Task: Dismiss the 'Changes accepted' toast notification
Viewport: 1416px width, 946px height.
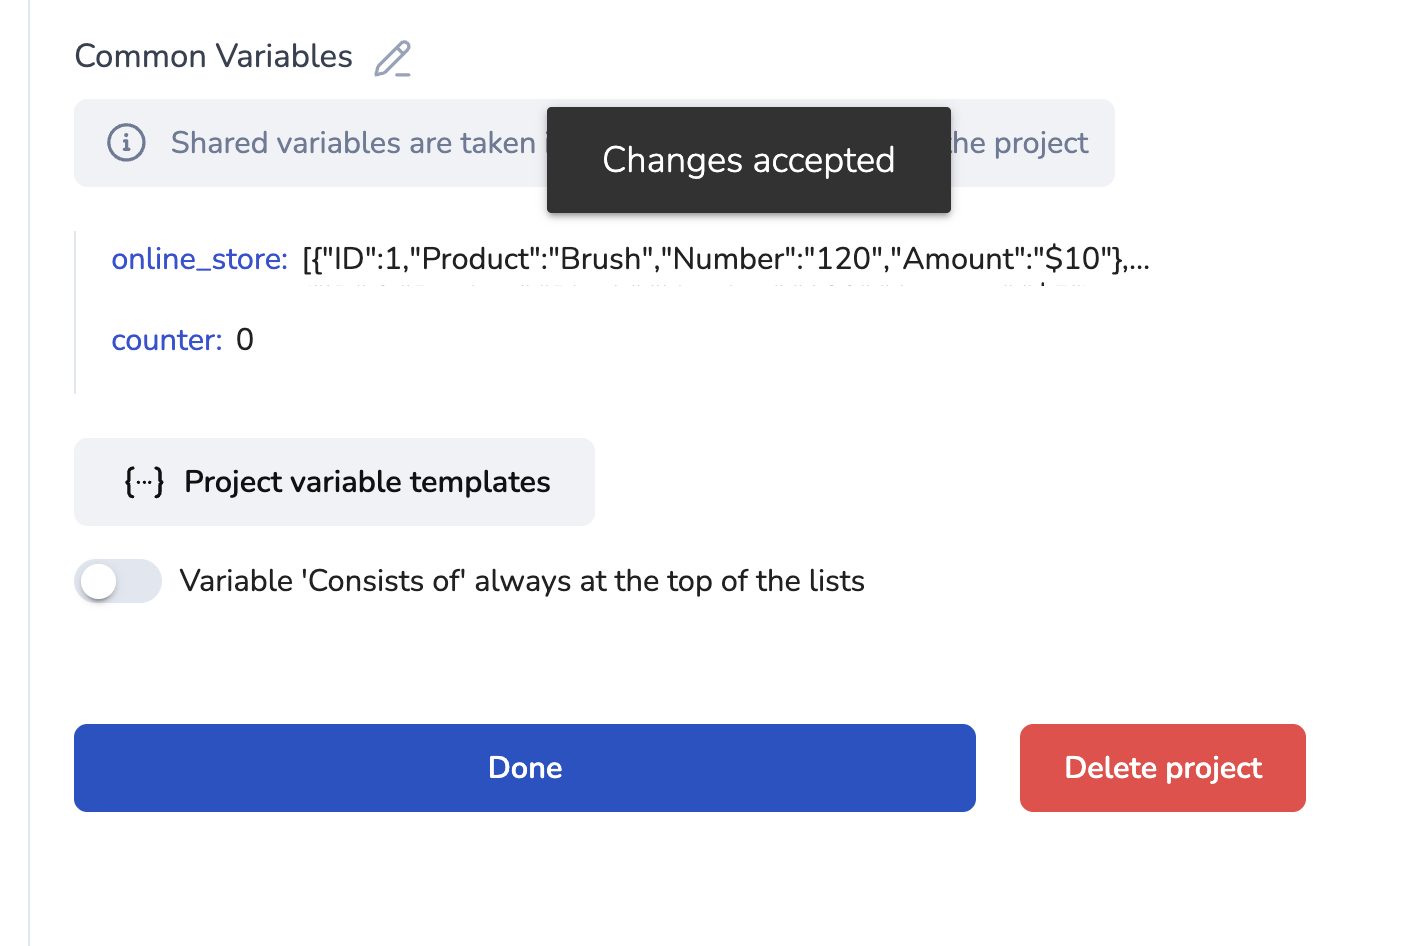Action: pos(748,160)
